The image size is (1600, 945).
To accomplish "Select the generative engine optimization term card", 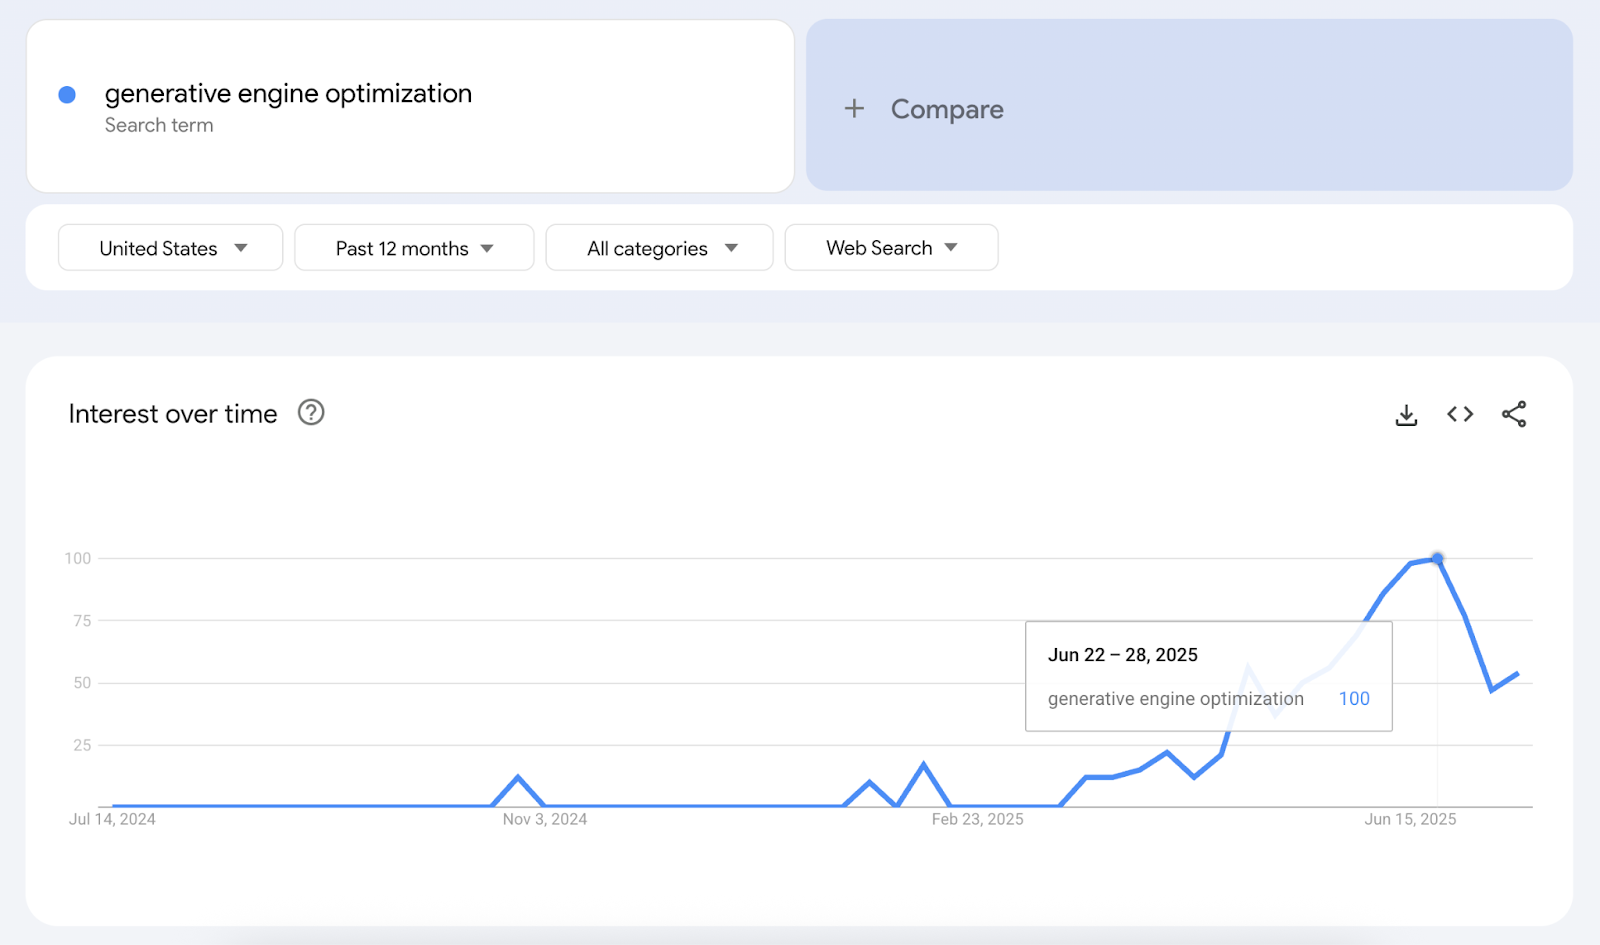I will 410,106.
